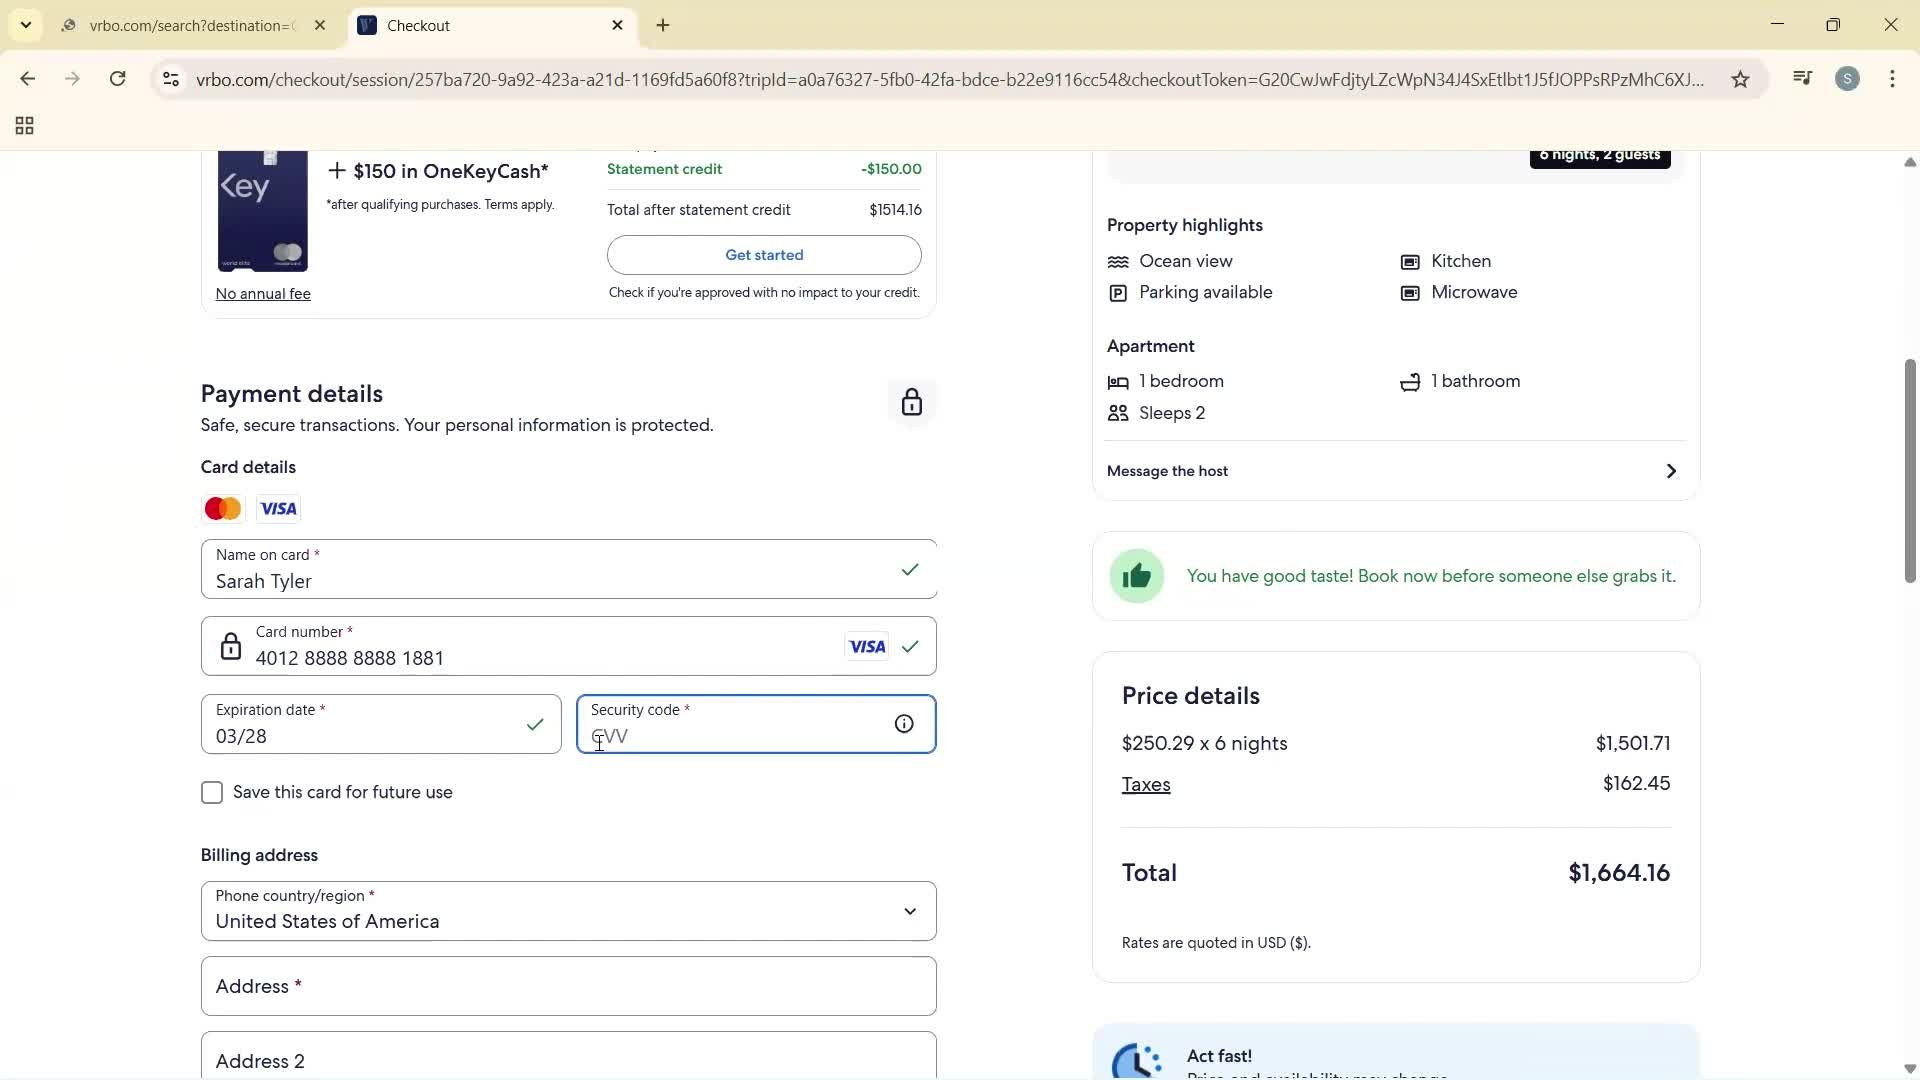Open the Chrome three-dot menu
1920x1080 pixels.
pos(1893,78)
